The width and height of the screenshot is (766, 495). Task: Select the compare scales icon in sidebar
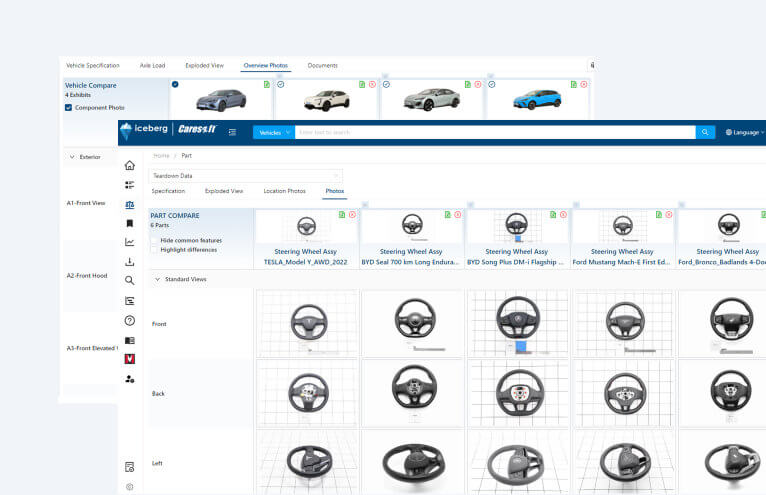coord(129,205)
